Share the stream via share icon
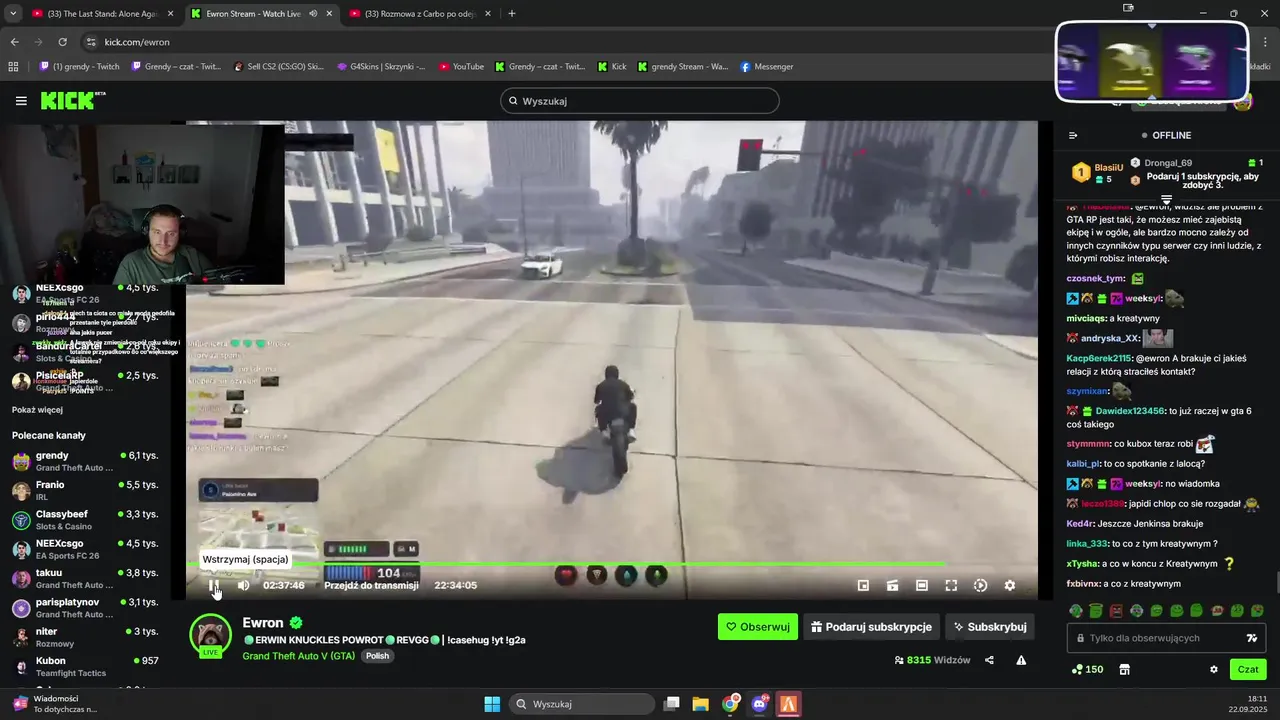The height and width of the screenshot is (720, 1280). 989,660
